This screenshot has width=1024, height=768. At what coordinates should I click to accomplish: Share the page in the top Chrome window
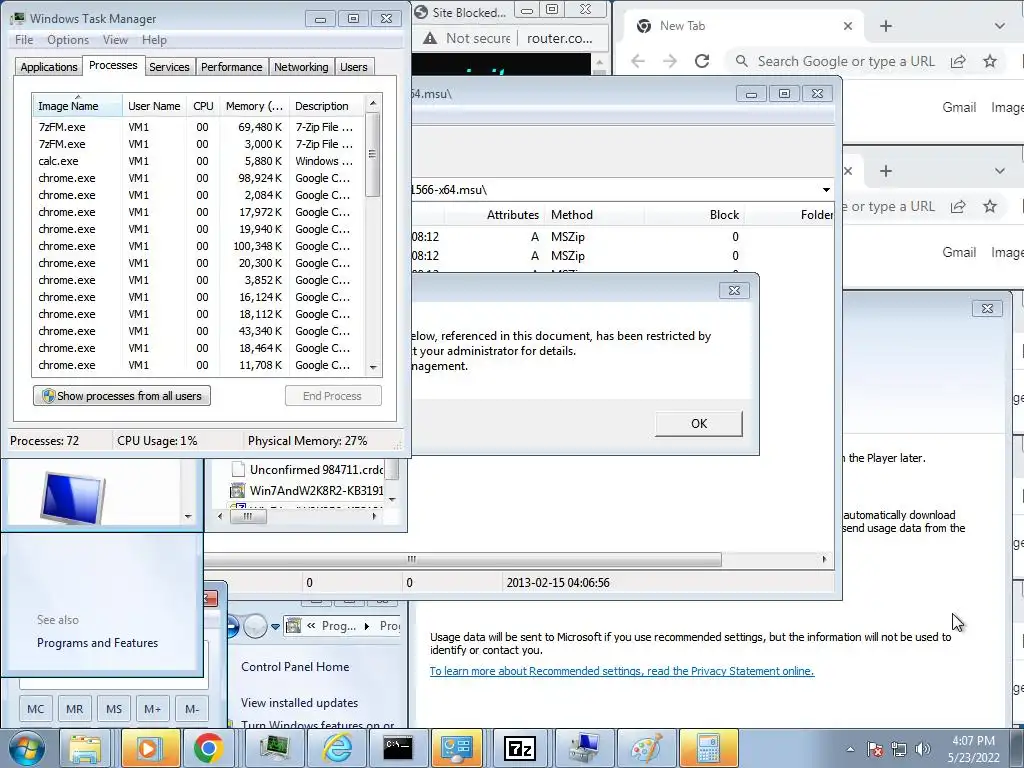[x=958, y=61]
